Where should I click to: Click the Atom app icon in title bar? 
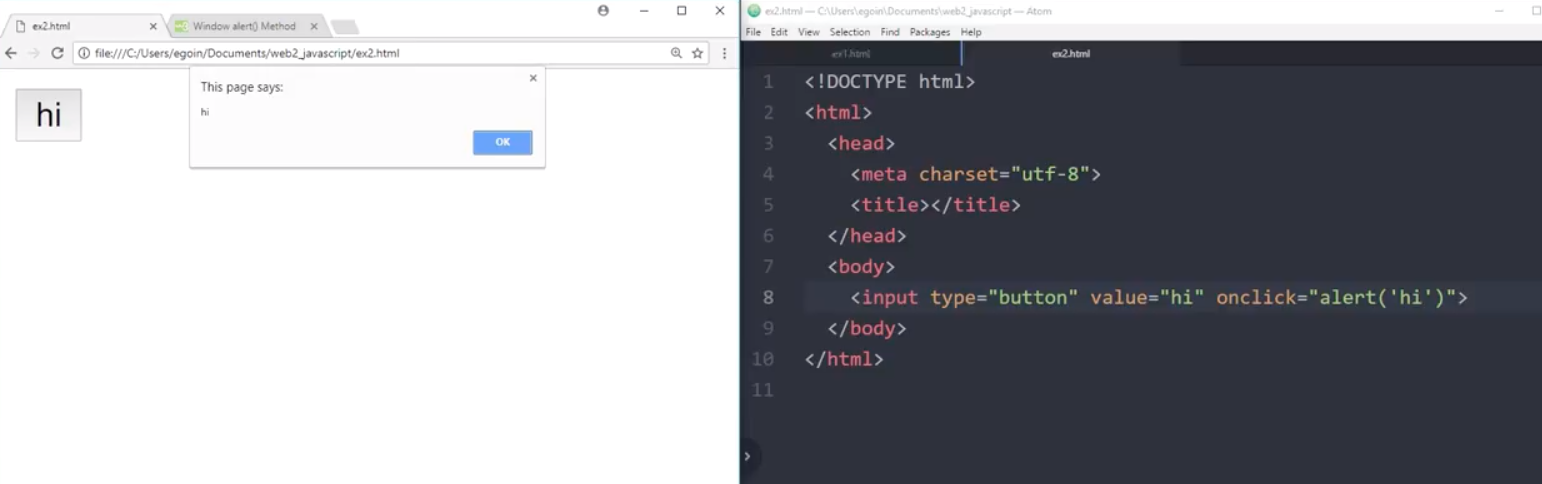pyautogui.click(x=754, y=11)
